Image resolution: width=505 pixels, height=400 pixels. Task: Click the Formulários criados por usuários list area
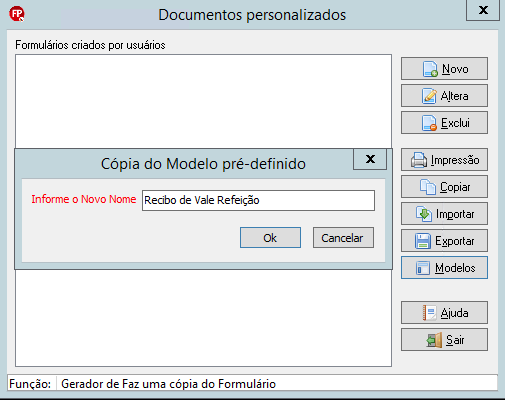203,211
